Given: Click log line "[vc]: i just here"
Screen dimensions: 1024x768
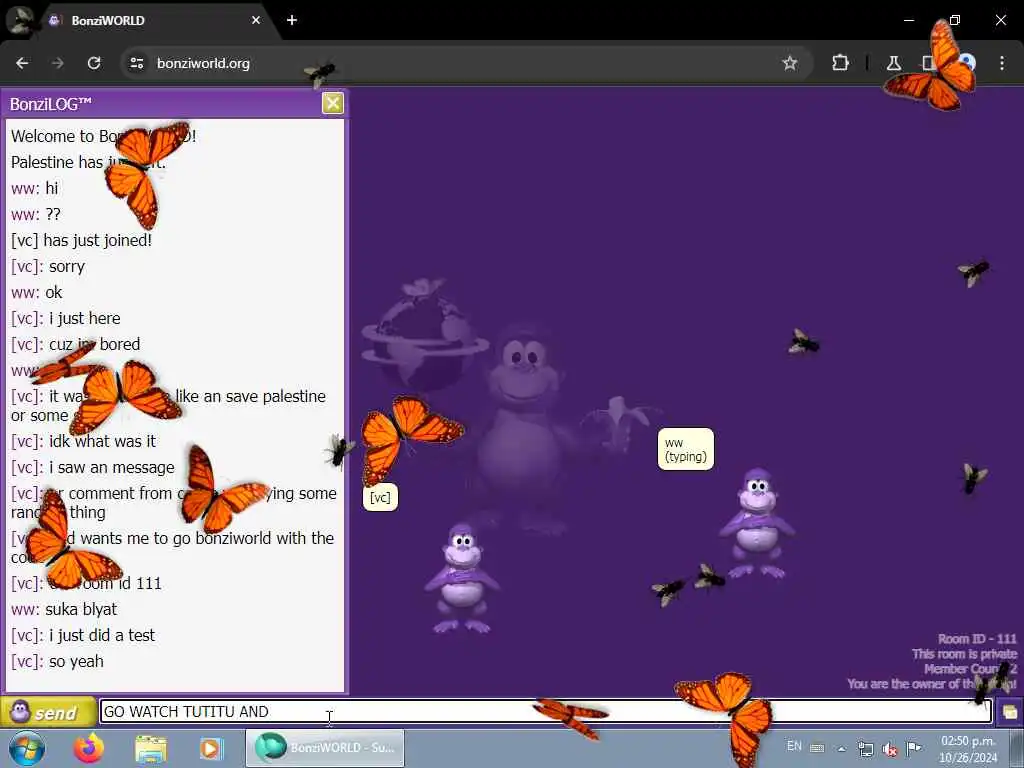Looking at the screenshot, I should (66, 319).
